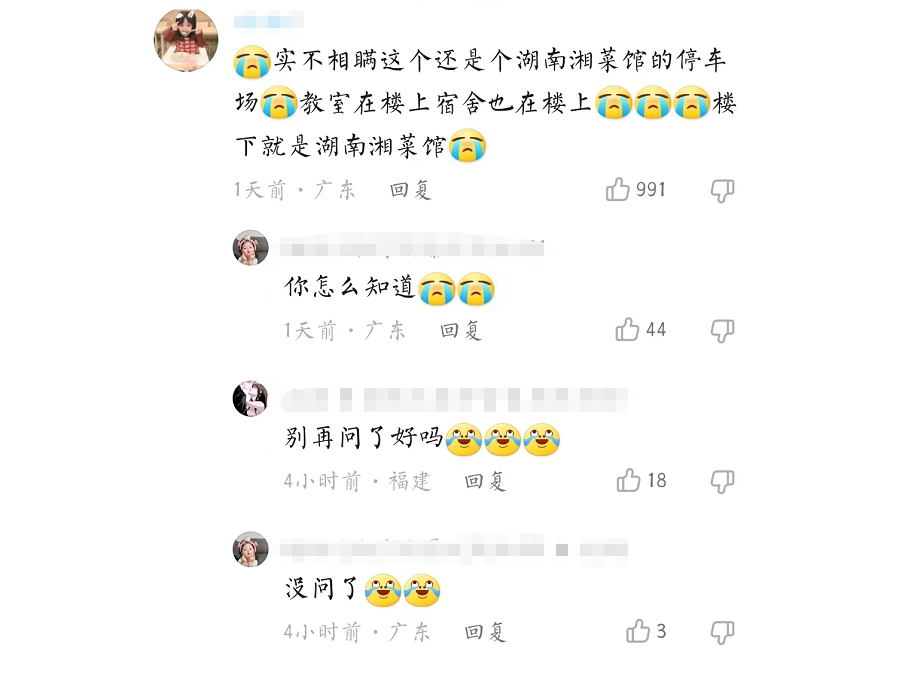Dislike the reply '你怎么知道'
The width and height of the screenshot is (908, 679).
[x=722, y=331]
